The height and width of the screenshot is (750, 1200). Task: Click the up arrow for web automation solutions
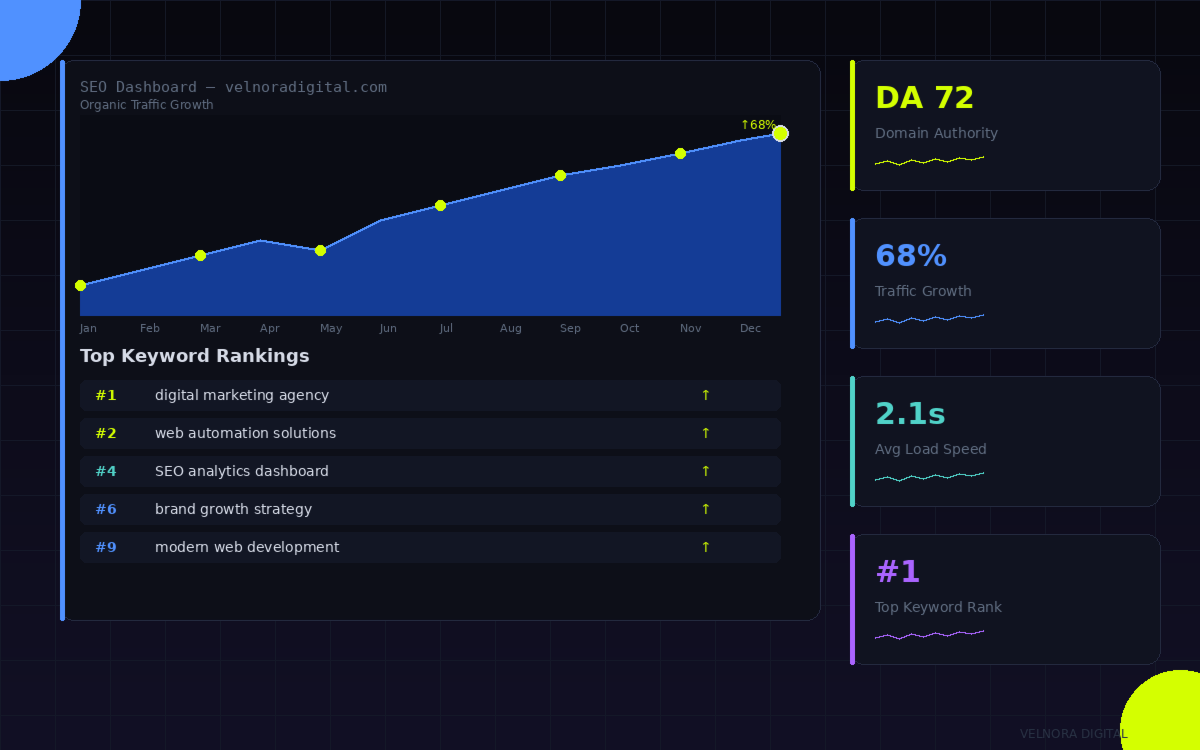click(x=705, y=433)
